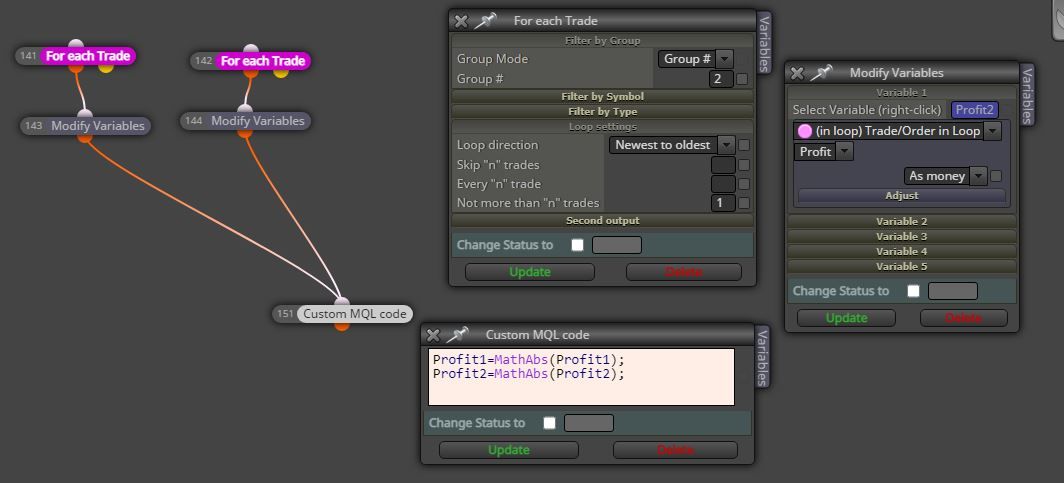Viewport: 1064px width, 483px height.
Task: Click orange output connector of block 143
Action: click(x=85, y=137)
